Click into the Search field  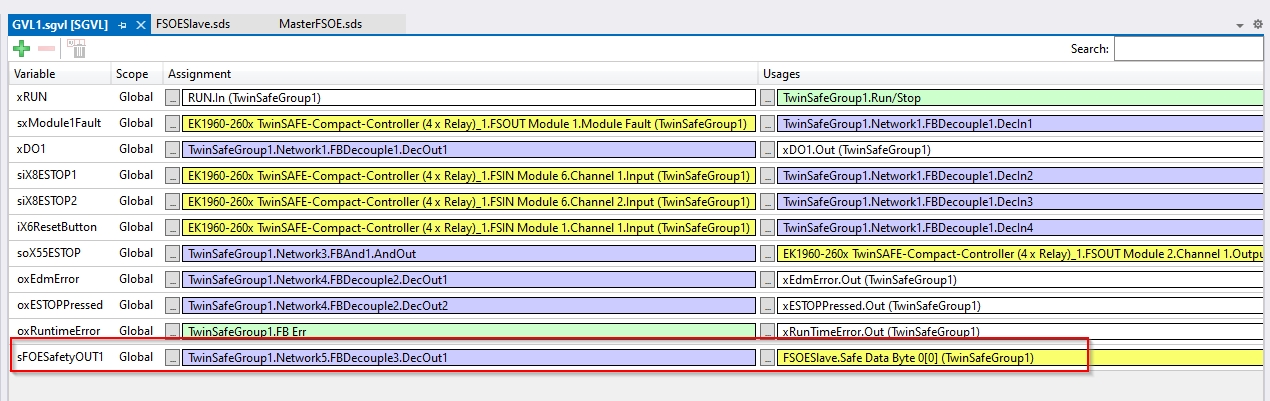[1190, 48]
